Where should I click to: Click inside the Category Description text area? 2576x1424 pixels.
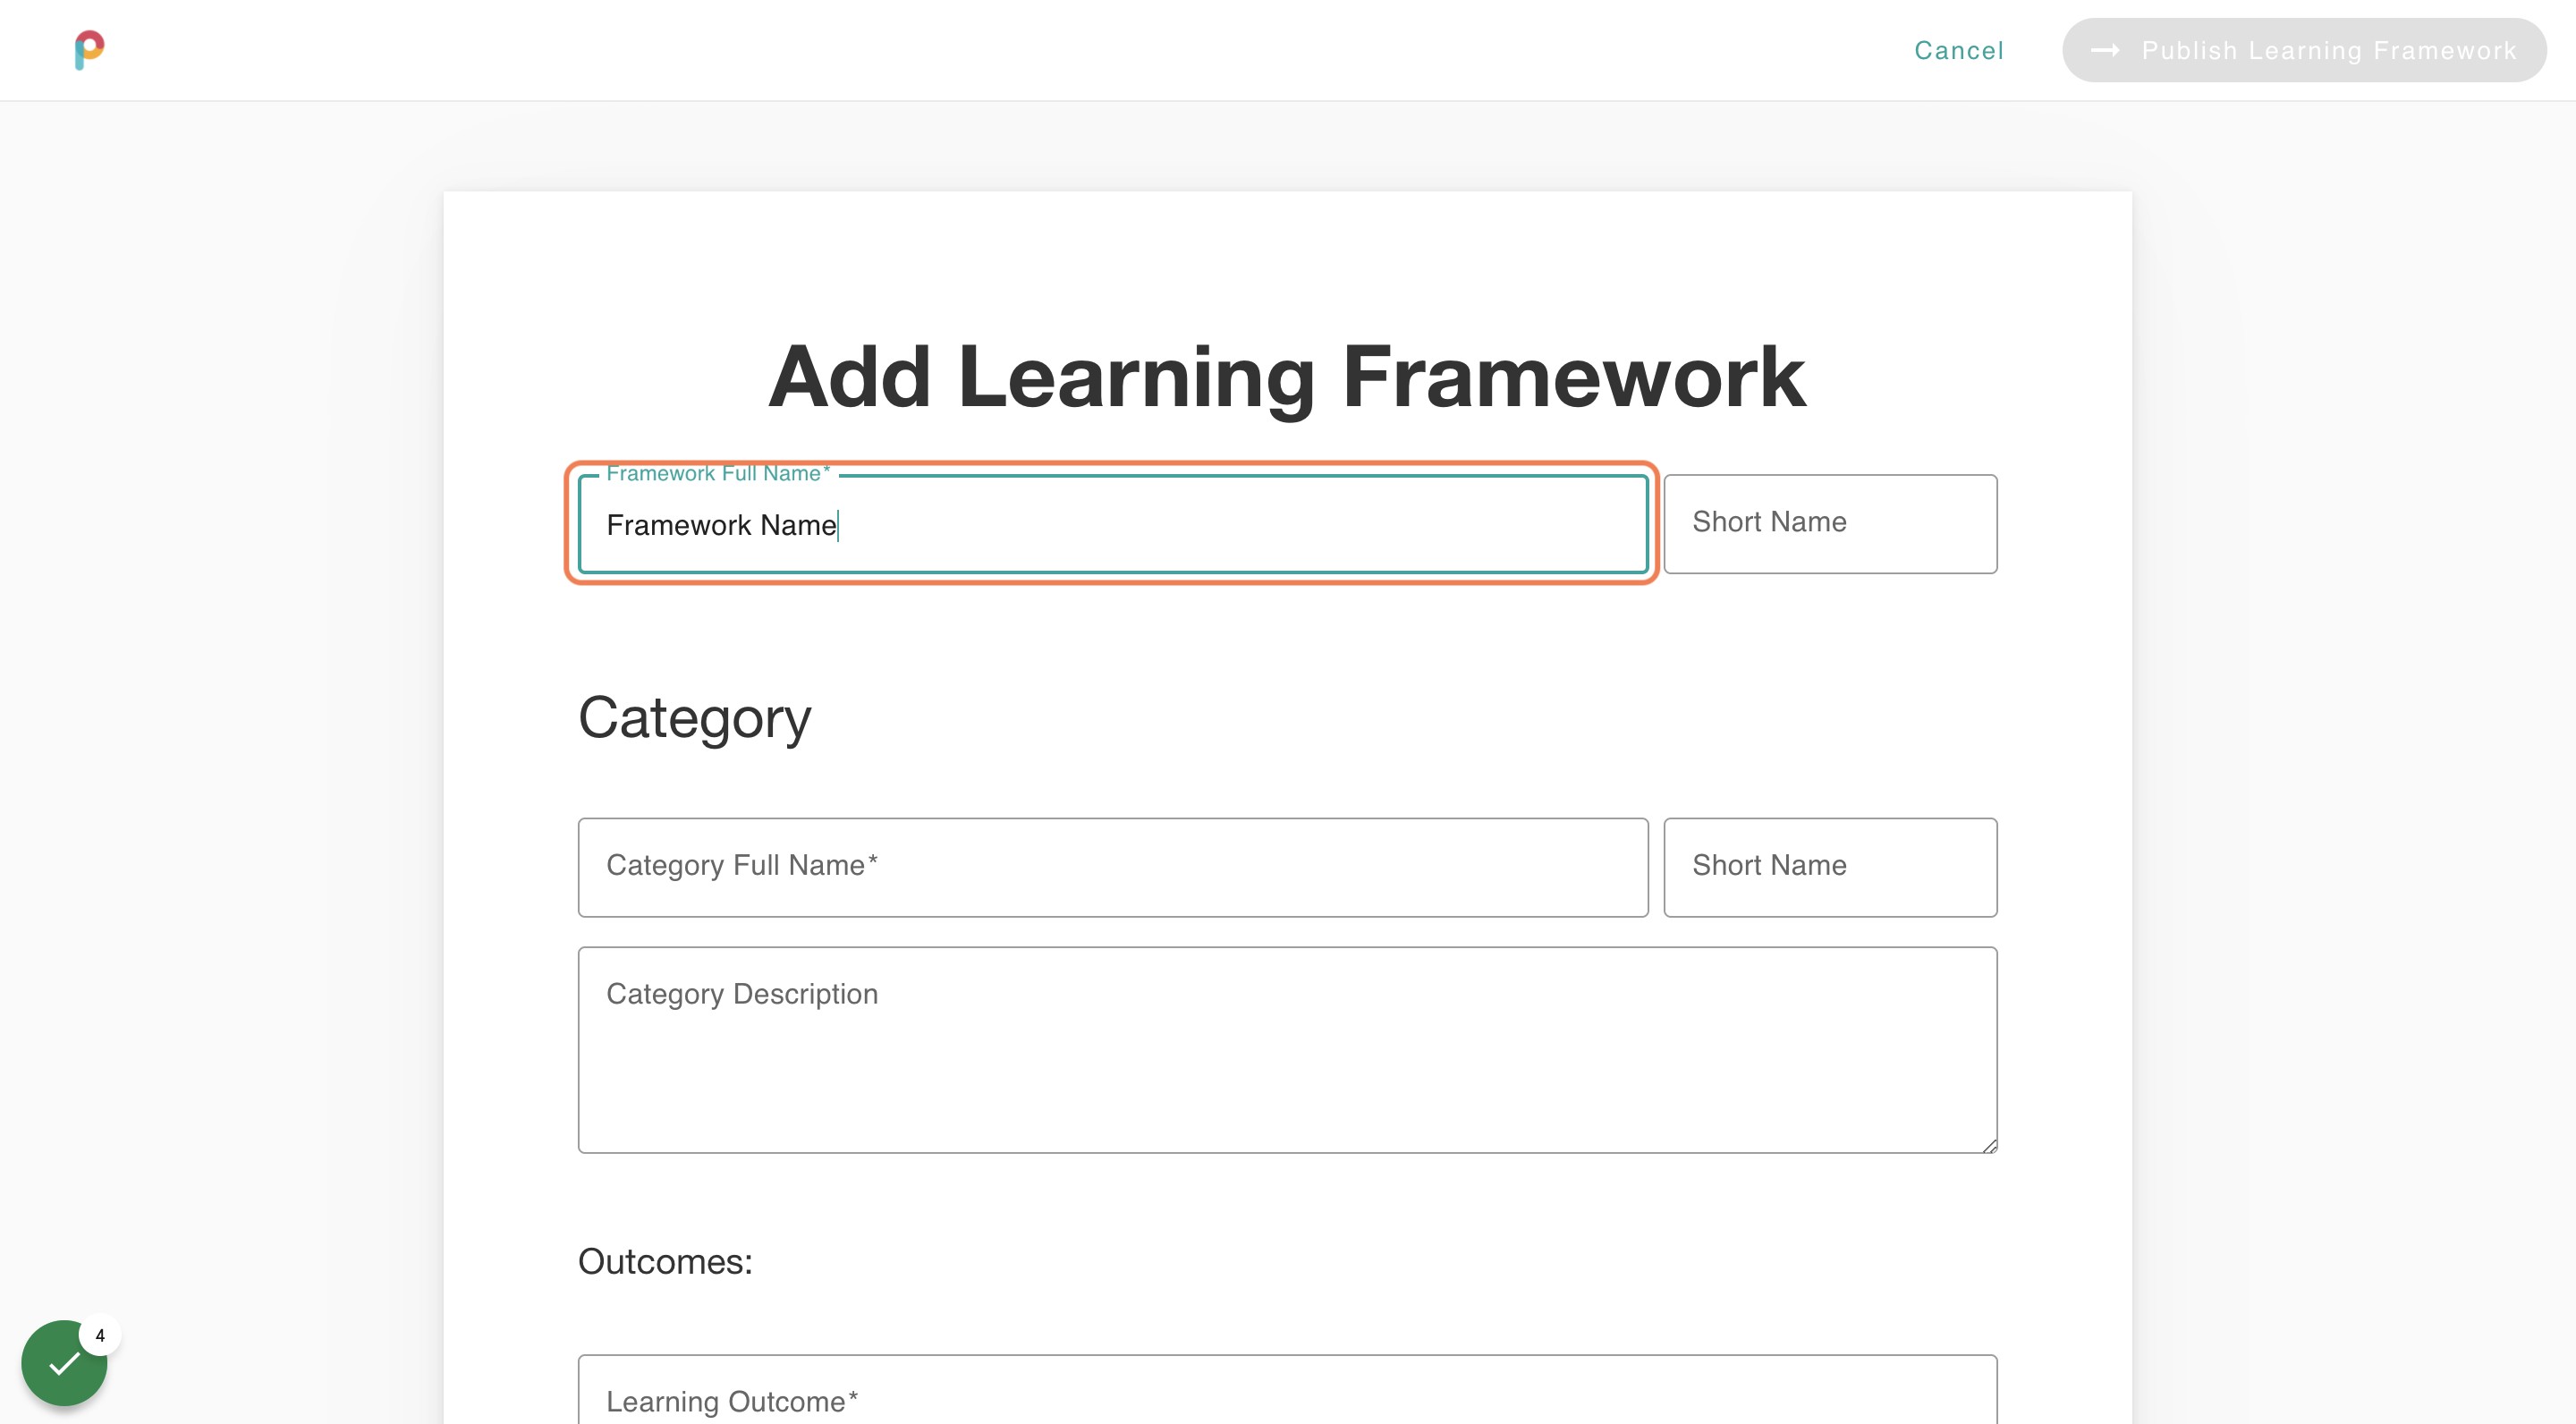coord(1286,1050)
